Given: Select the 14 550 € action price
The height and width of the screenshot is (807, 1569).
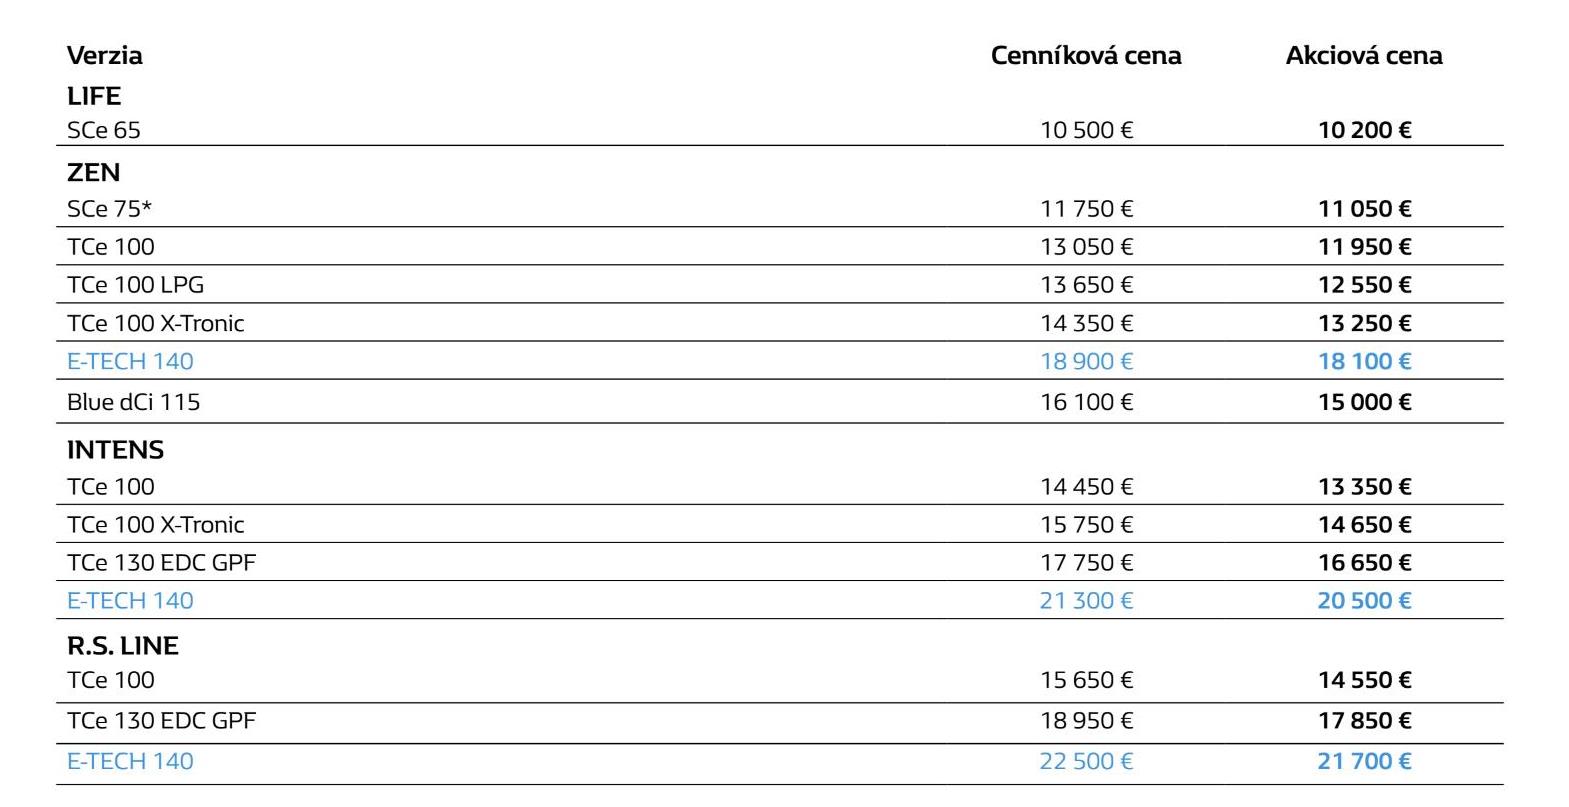Looking at the screenshot, I should [x=1364, y=680].
